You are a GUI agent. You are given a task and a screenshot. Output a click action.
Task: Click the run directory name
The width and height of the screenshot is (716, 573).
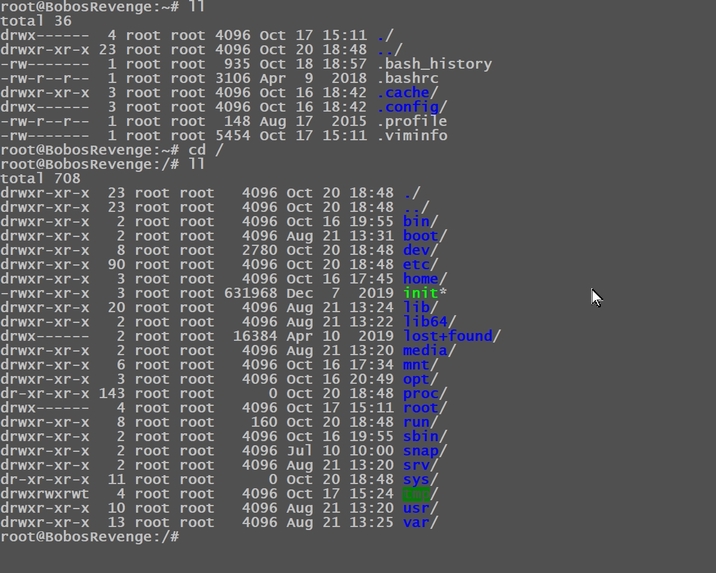click(x=416, y=422)
